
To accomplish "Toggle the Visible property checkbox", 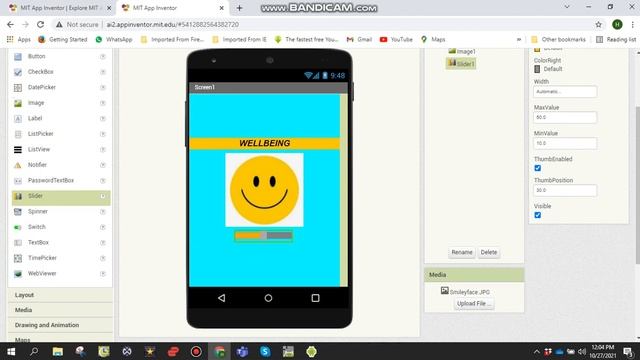I will 538,215.
